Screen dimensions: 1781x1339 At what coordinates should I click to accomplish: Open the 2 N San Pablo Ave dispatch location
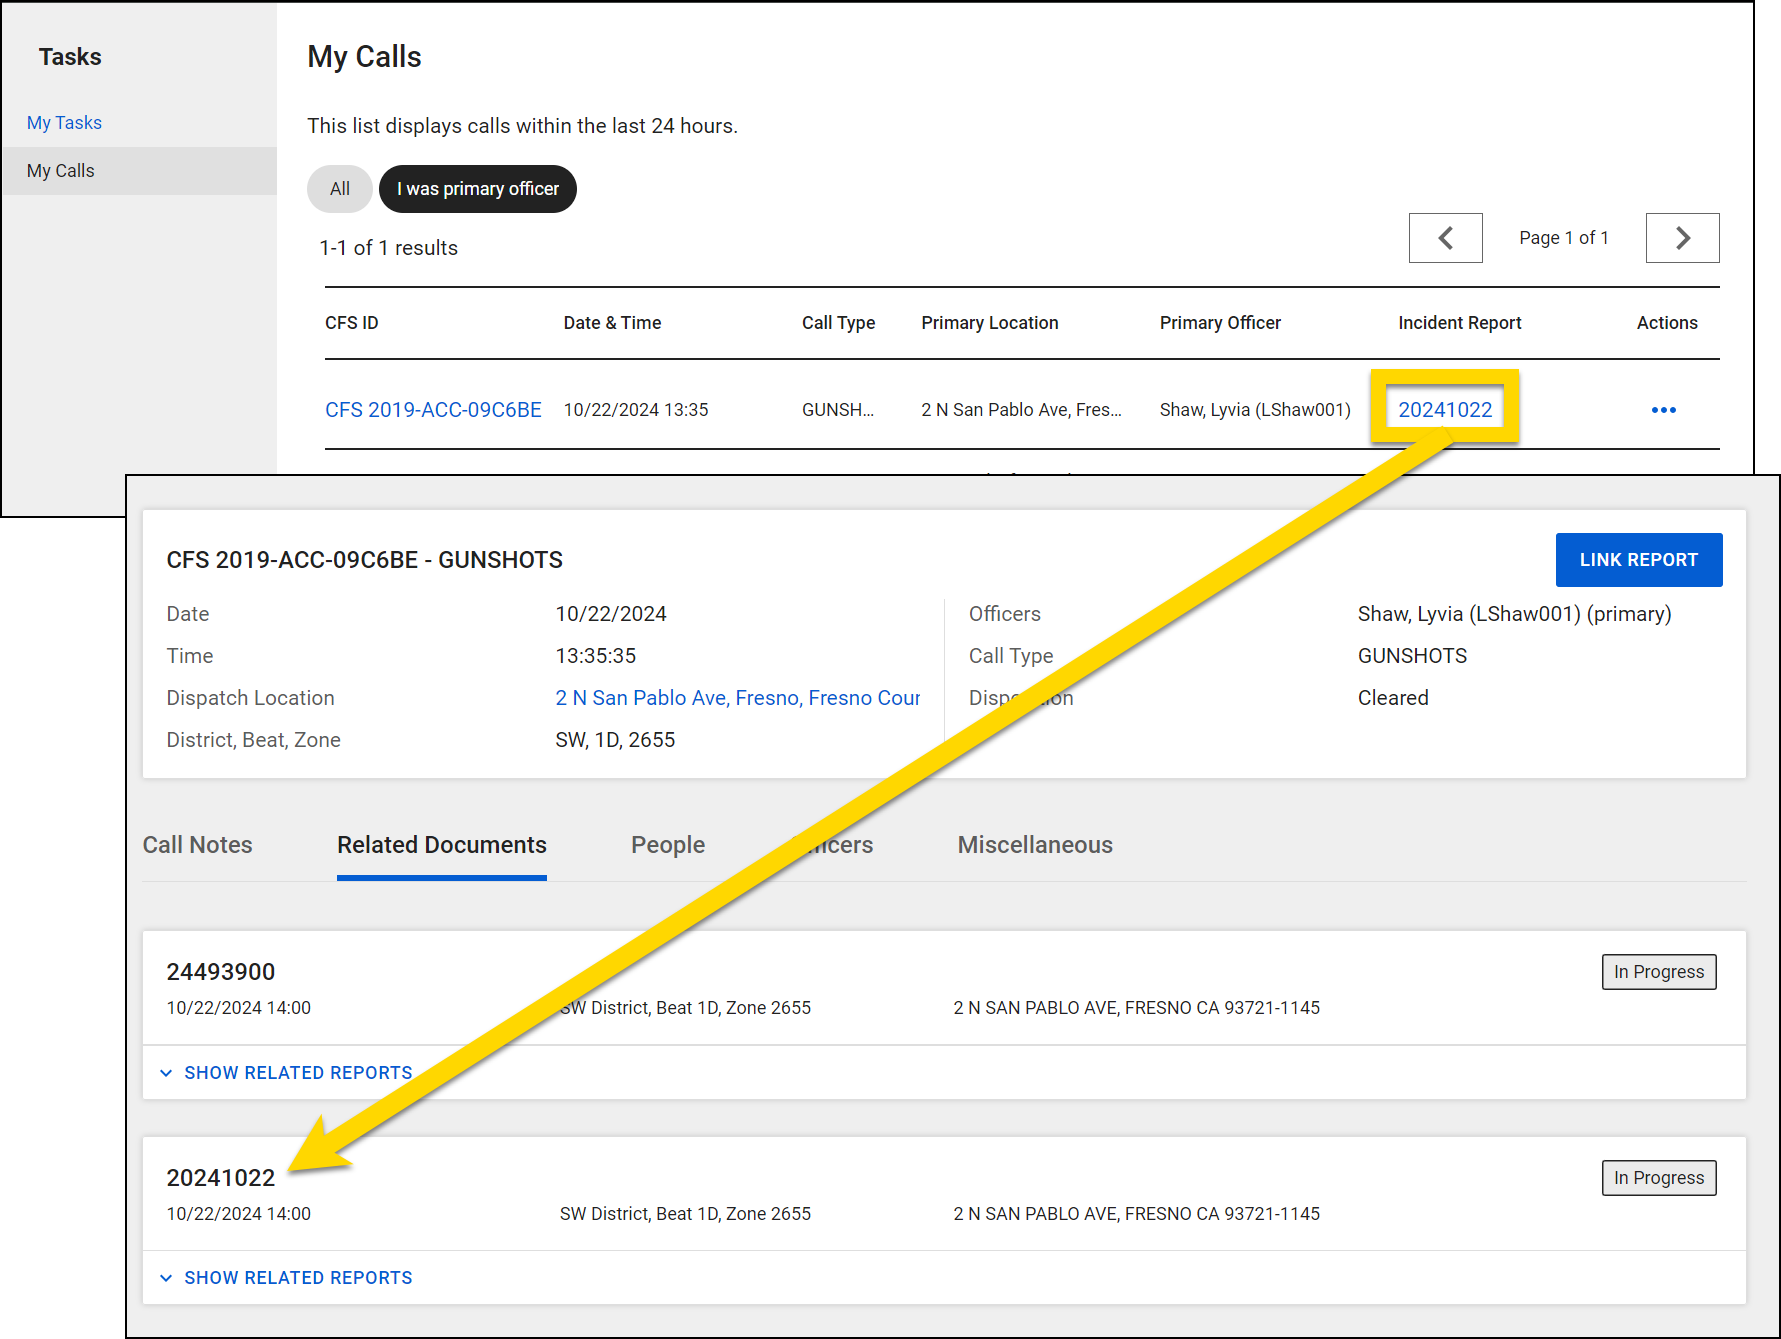(737, 698)
